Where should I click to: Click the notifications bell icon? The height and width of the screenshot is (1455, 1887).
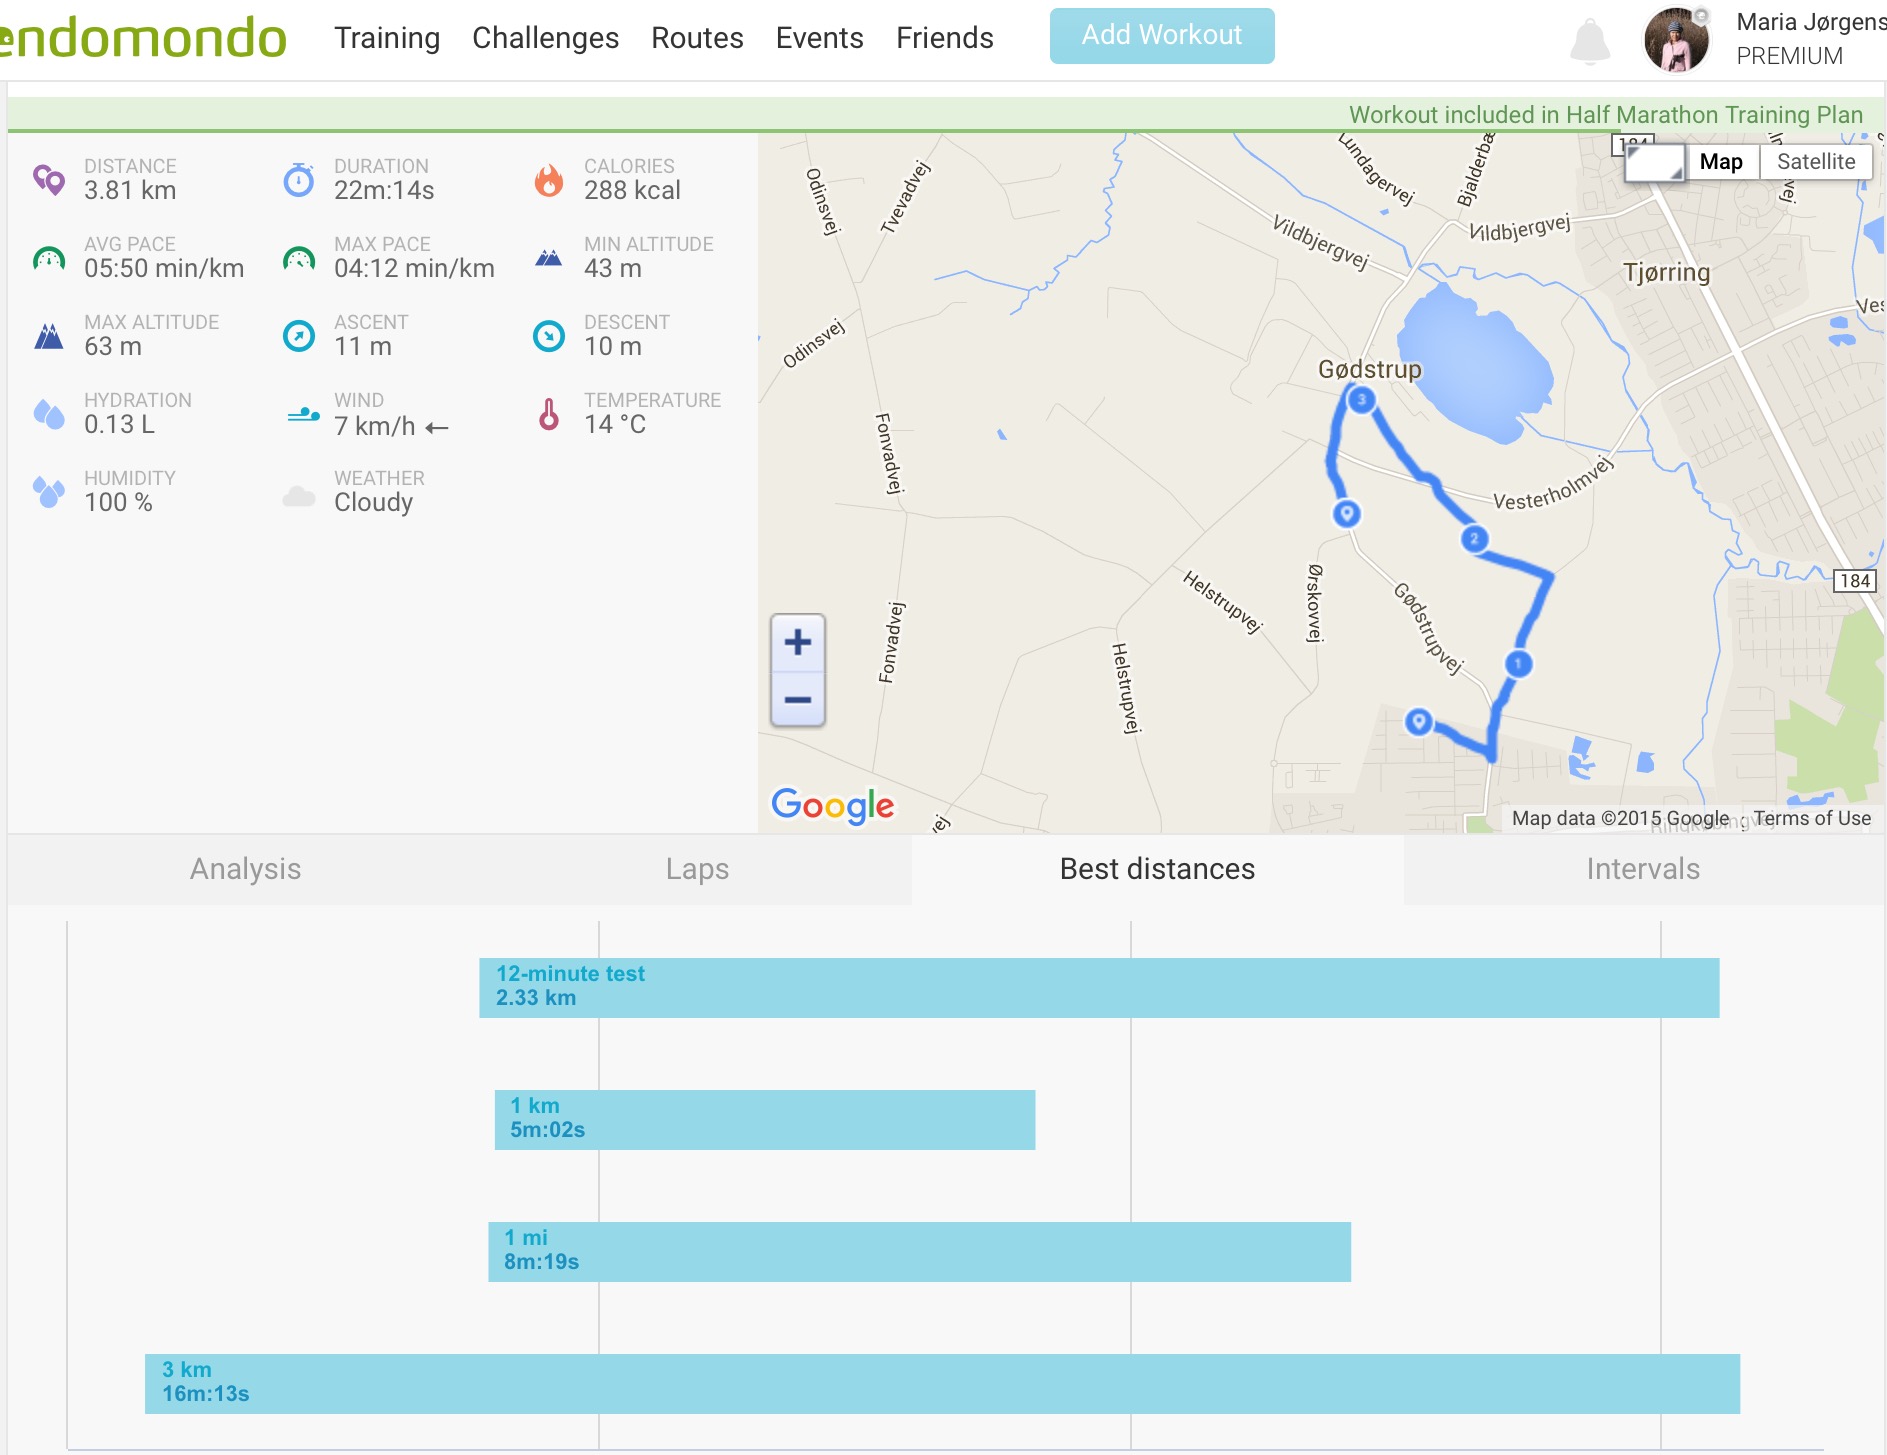tap(1590, 42)
